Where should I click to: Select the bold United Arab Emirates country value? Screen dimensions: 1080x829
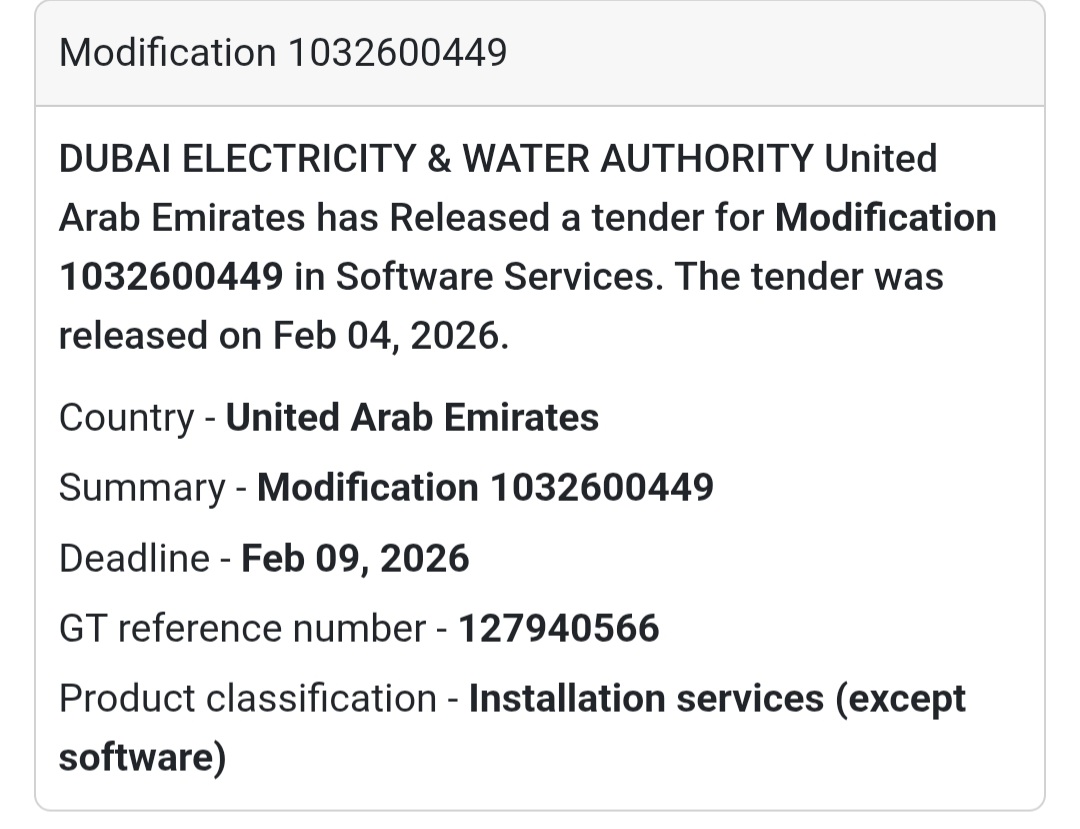coord(412,417)
